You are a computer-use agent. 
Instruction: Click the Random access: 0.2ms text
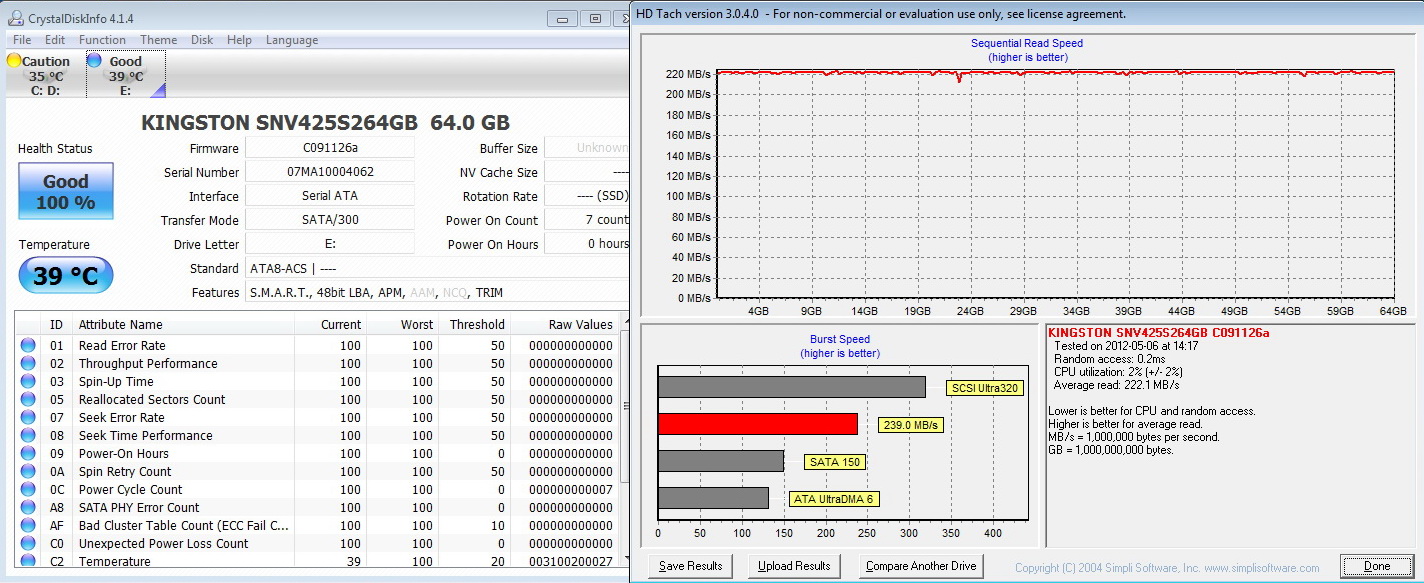point(1112,359)
